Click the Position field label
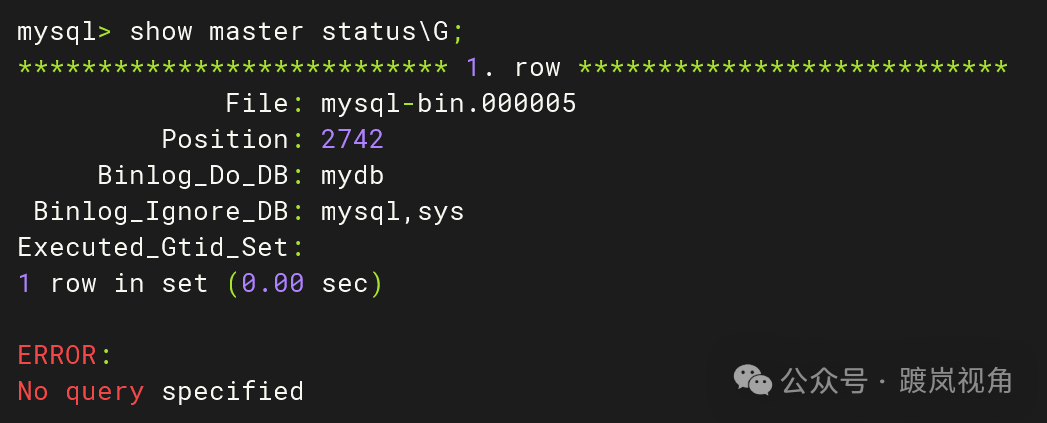 tap(225, 140)
